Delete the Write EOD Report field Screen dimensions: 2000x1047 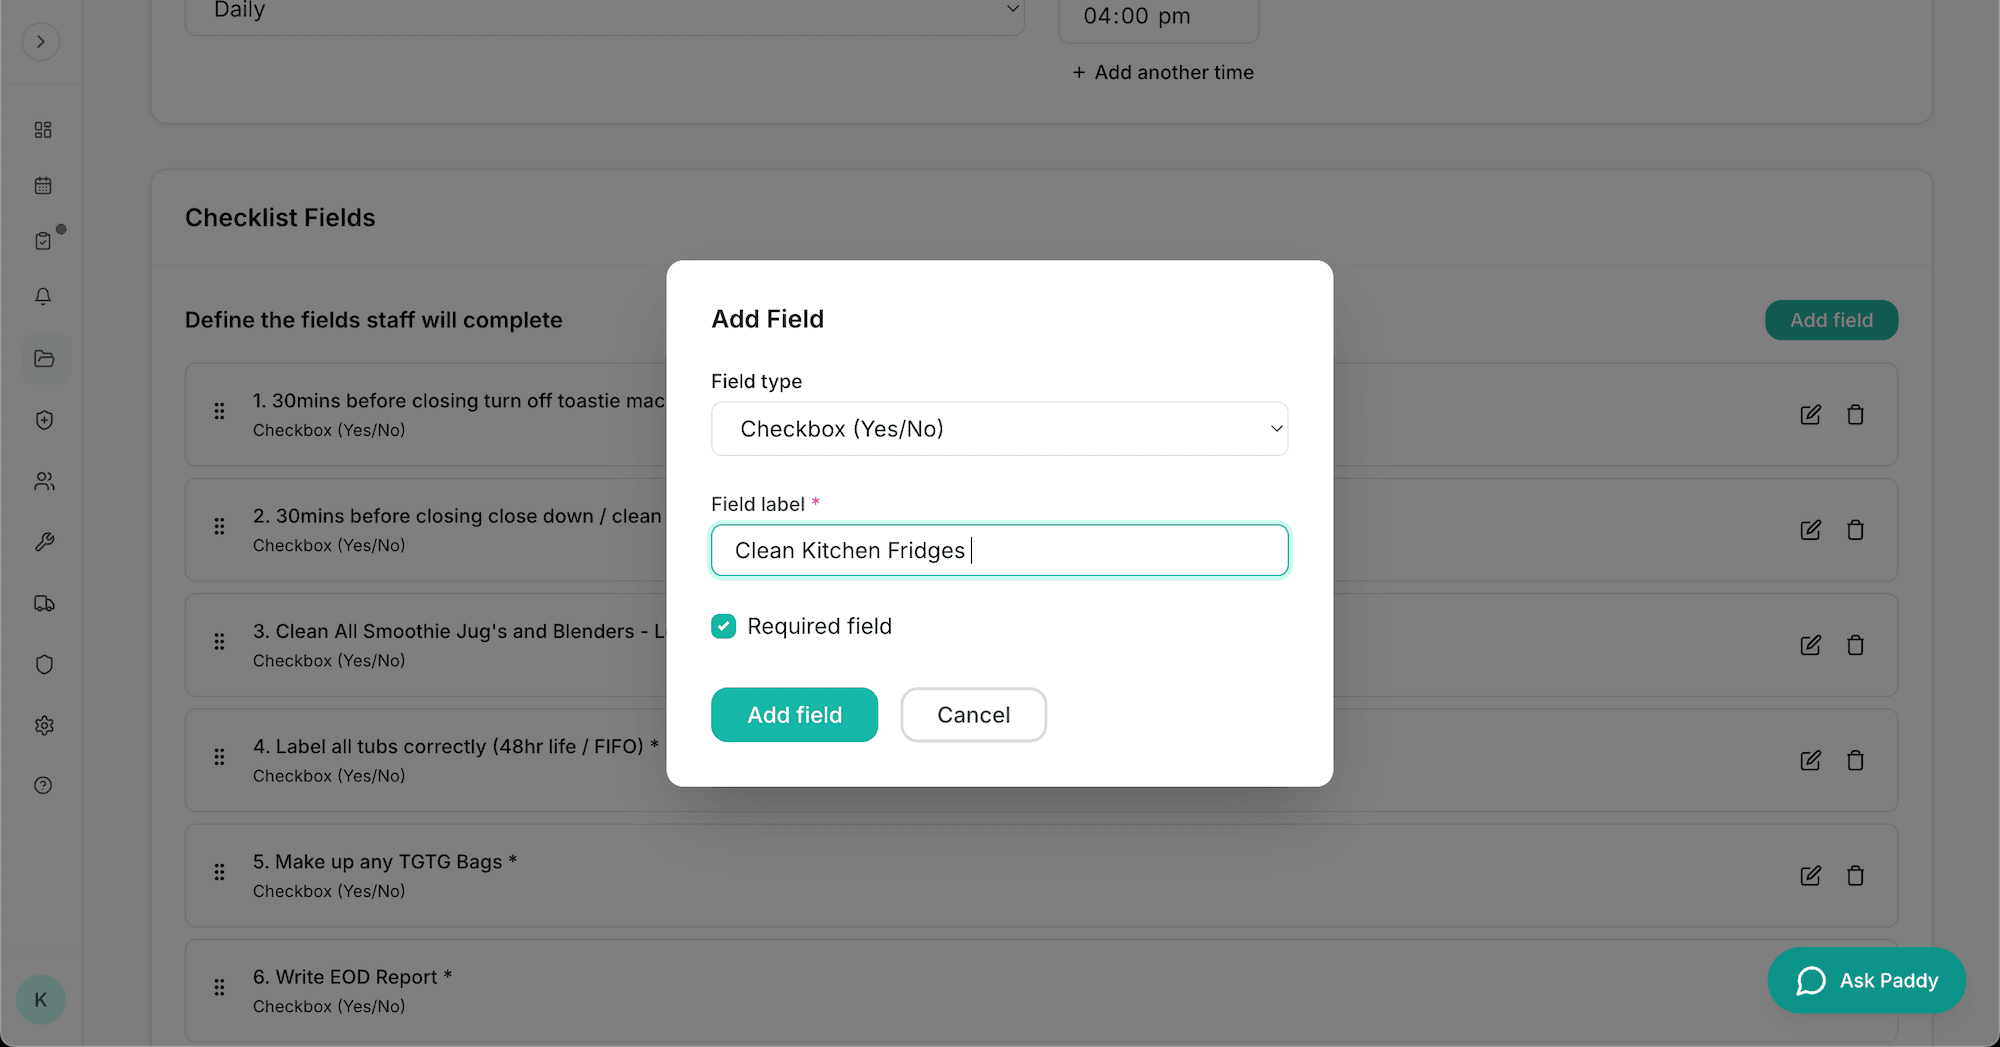pos(1855,991)
